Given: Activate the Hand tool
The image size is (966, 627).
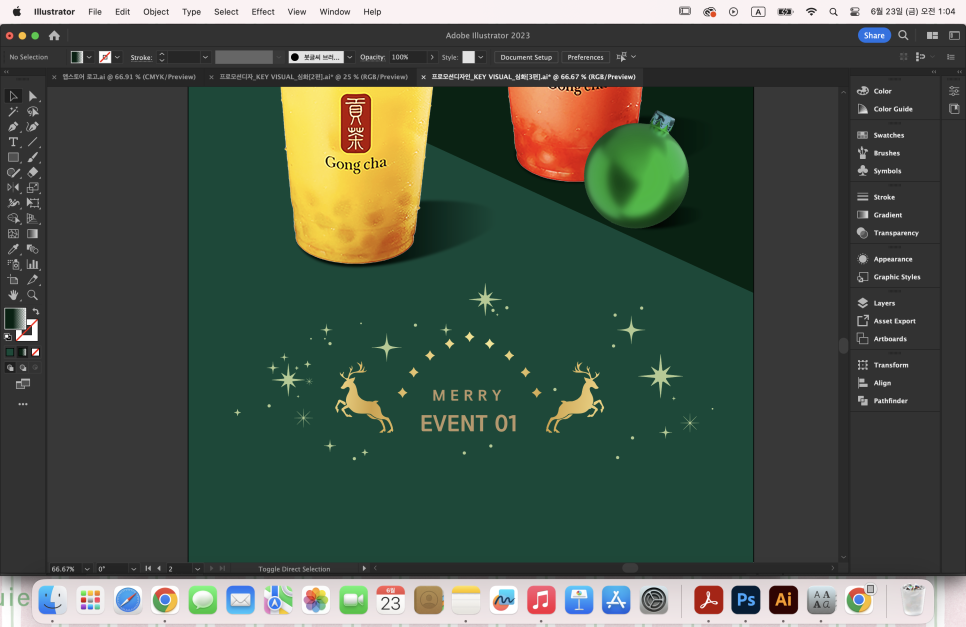Looking at the screenshot, I should tap(13, 295).
